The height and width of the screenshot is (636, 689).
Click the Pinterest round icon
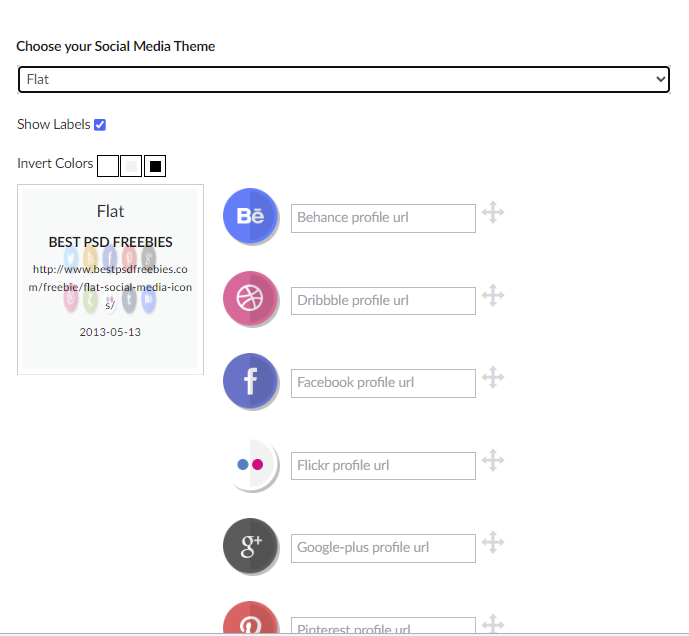[x=250, y=618]
